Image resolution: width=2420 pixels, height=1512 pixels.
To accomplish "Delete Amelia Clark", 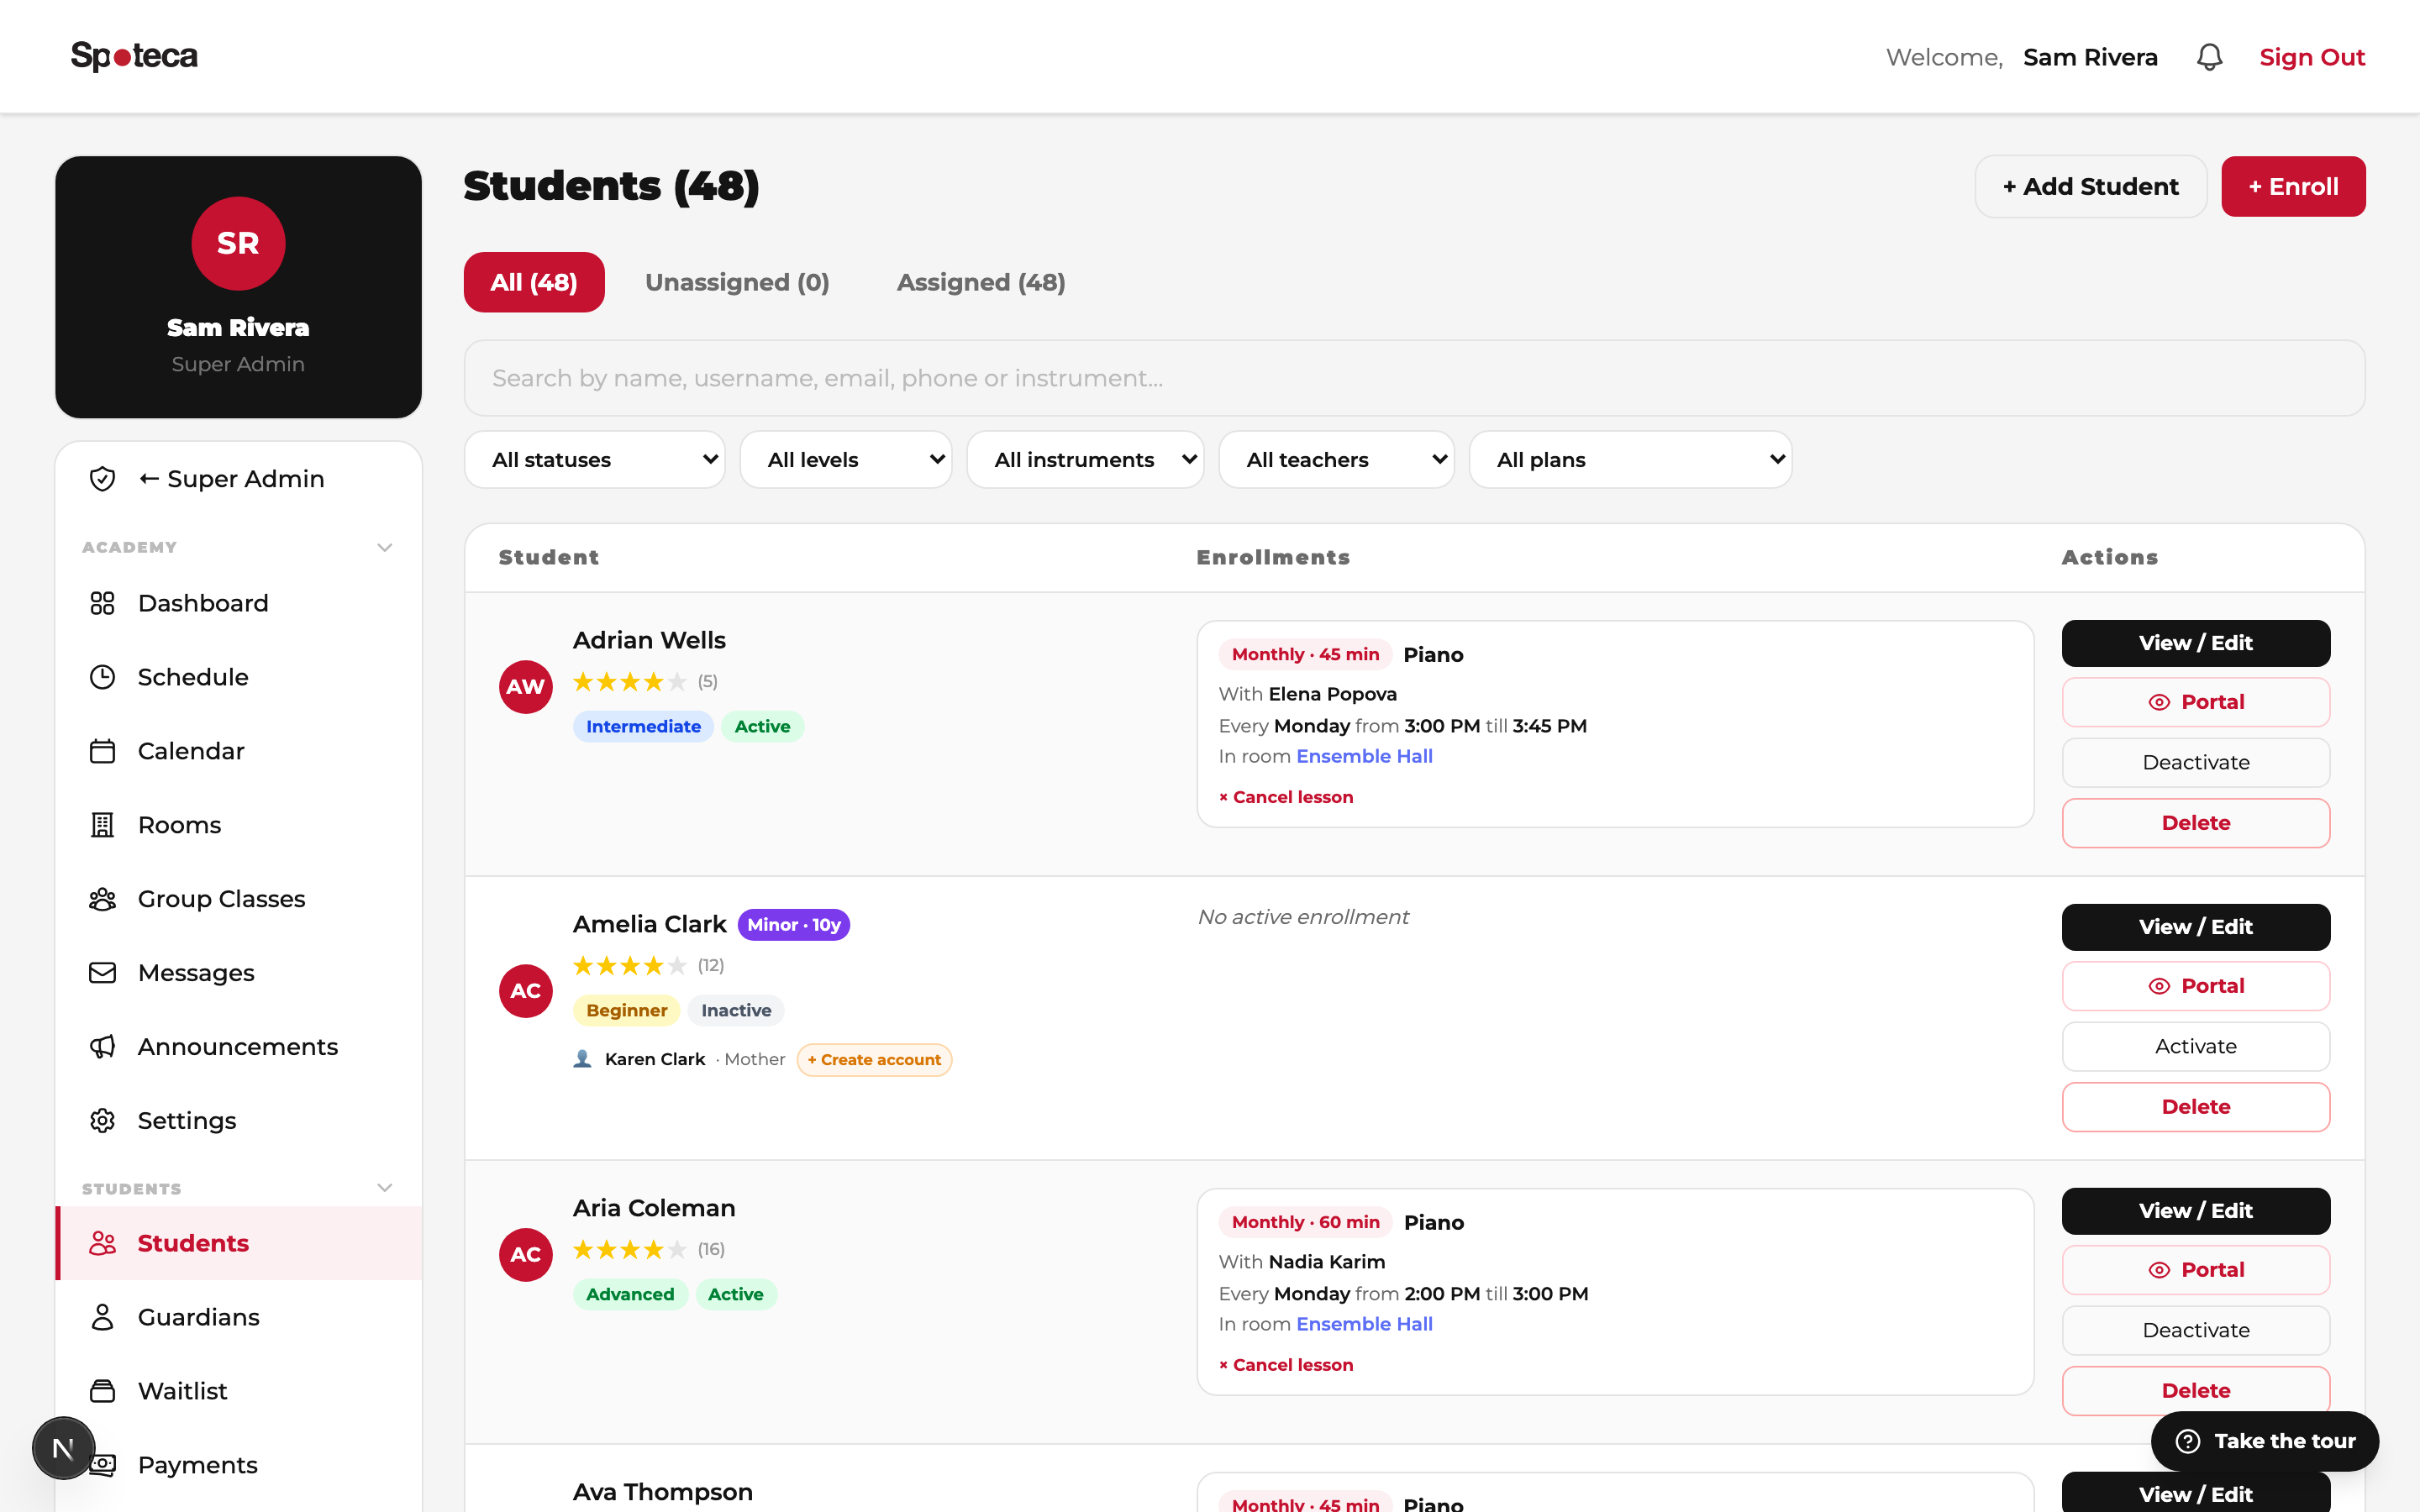I will click(2196, 1107).
